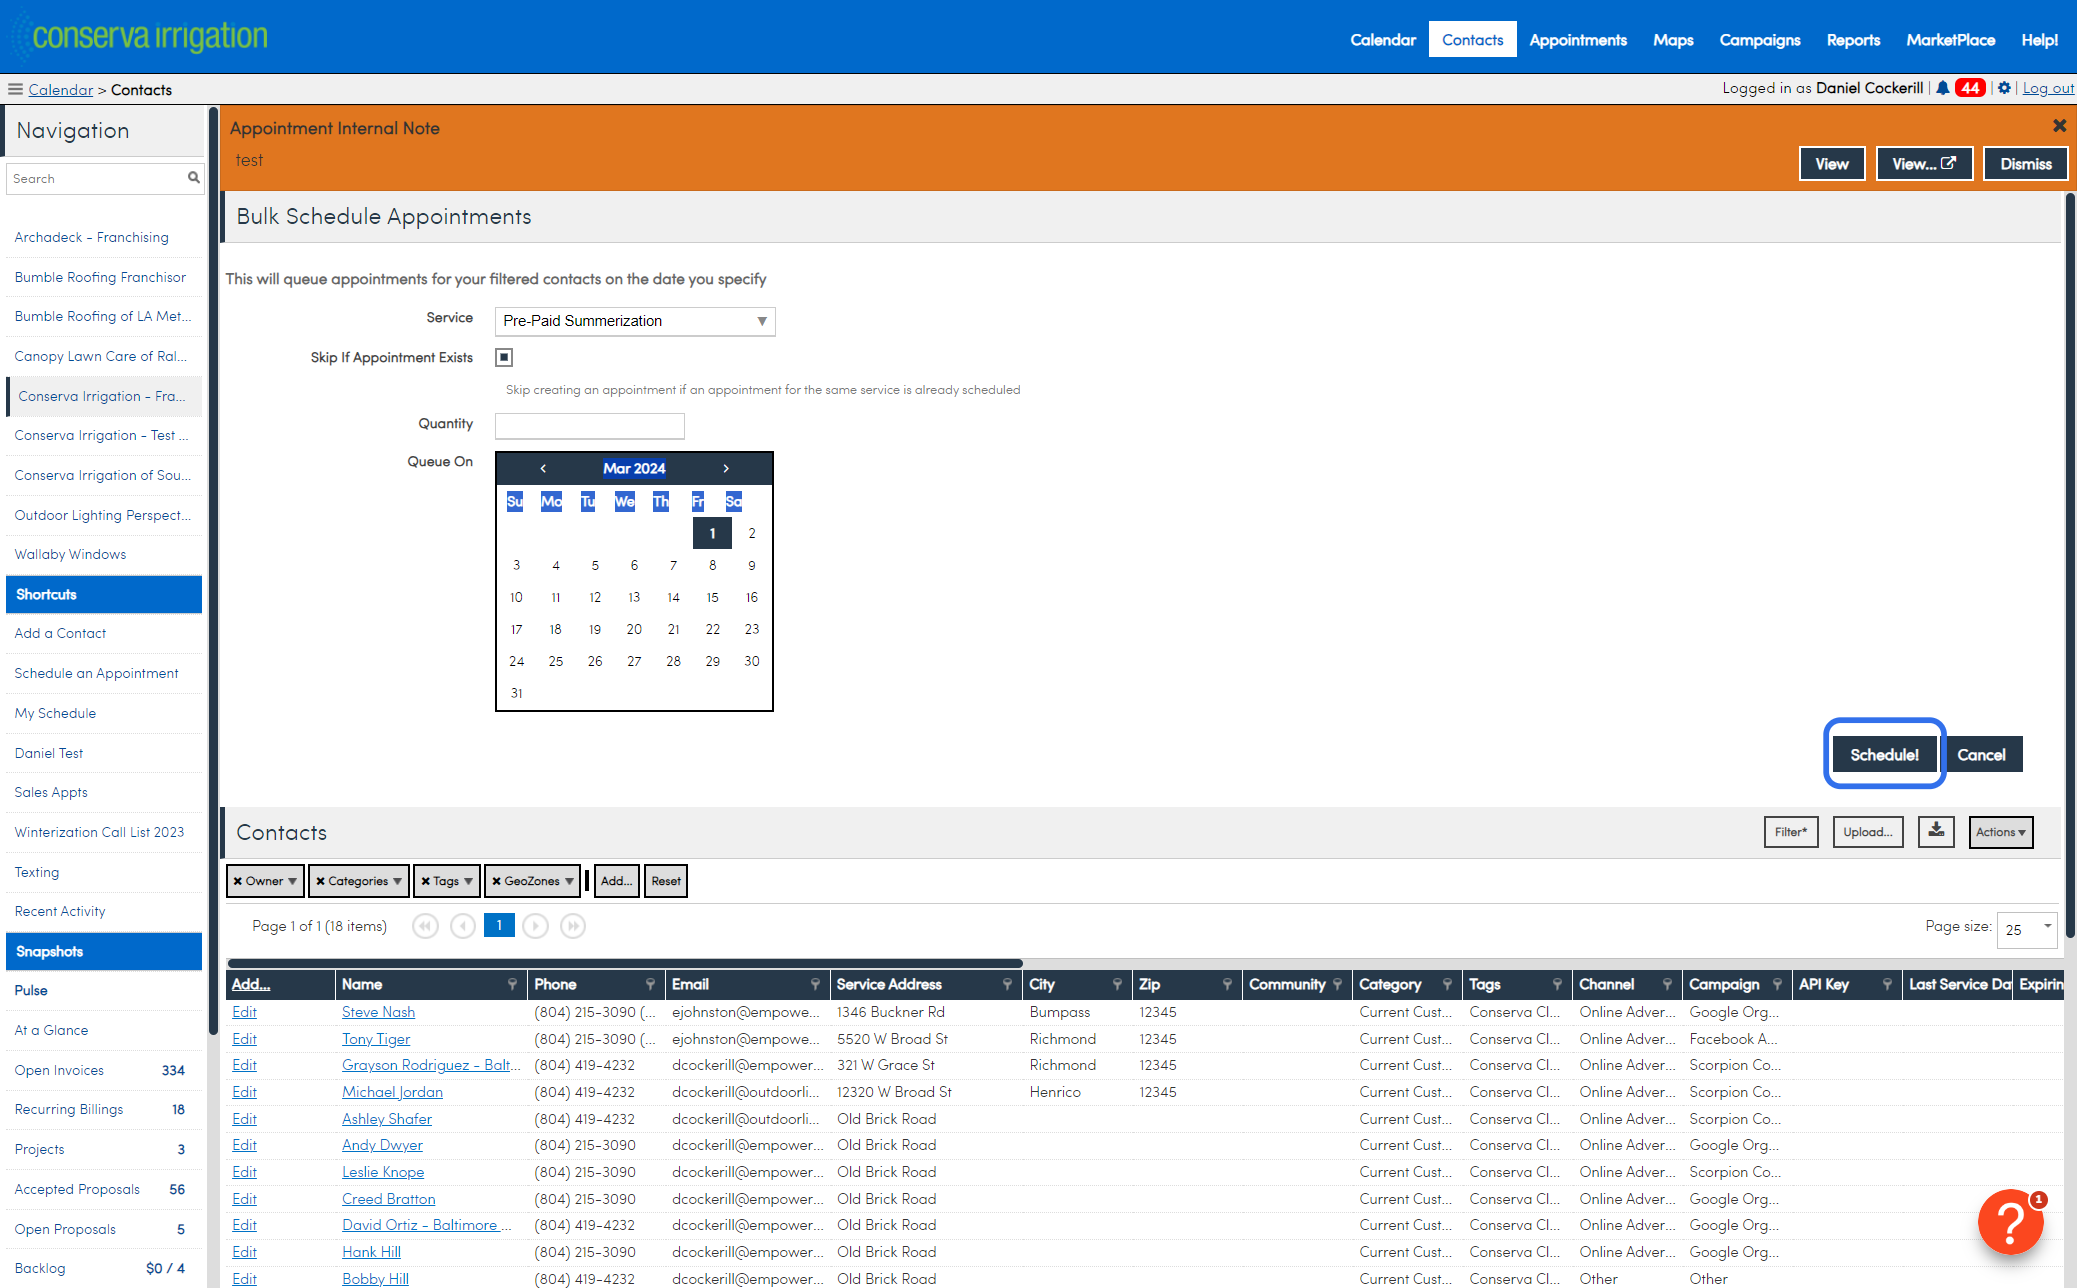The height and width of the screenshot is (1288, 2077).
Task: Filter the Zip column
Action: (1227, 984)
